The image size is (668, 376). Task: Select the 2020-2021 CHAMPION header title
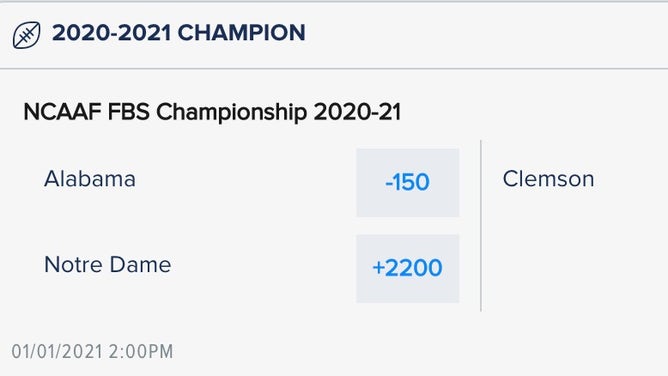tap(179, 33)
